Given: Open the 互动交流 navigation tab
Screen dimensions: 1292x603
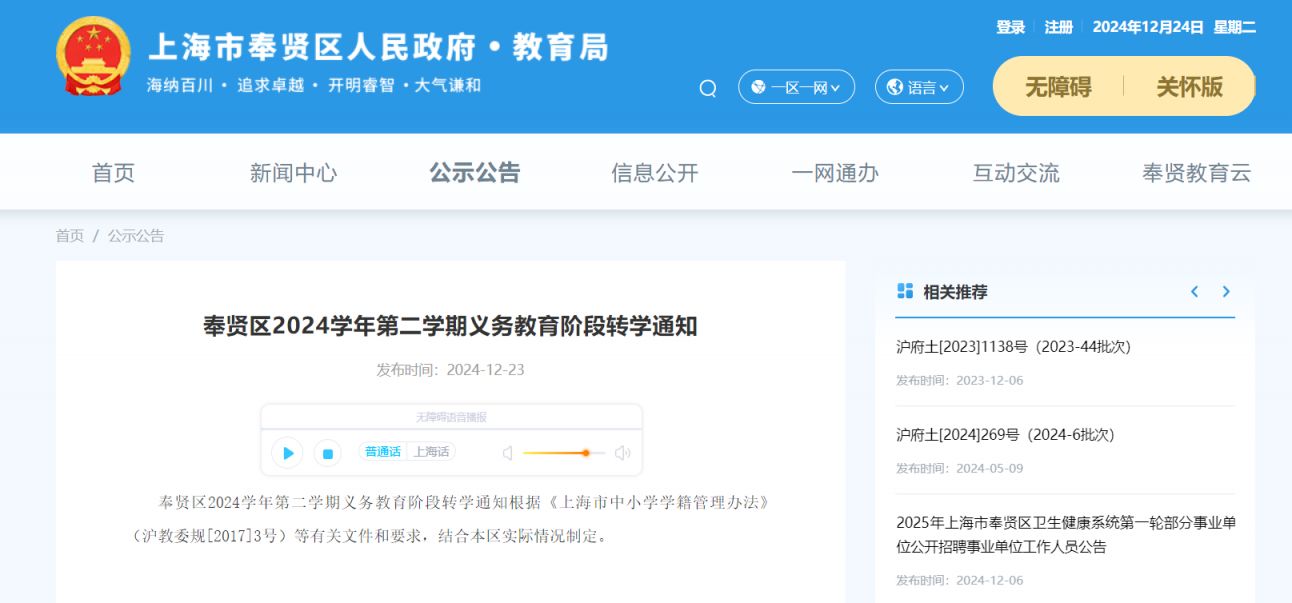Looking at the screenshot, I should click(1016, 173).
